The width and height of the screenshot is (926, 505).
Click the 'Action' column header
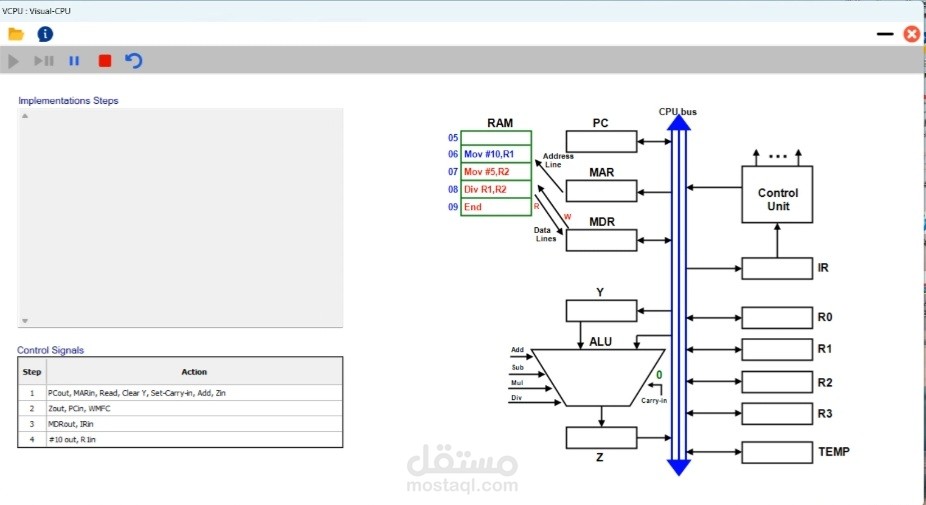[x=194, y=372]
